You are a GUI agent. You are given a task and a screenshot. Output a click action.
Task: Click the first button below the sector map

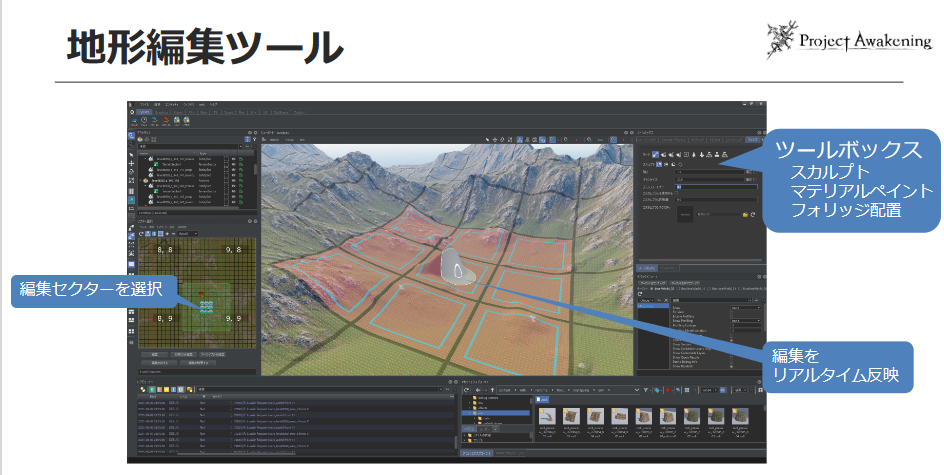click(x=155, y=355)
